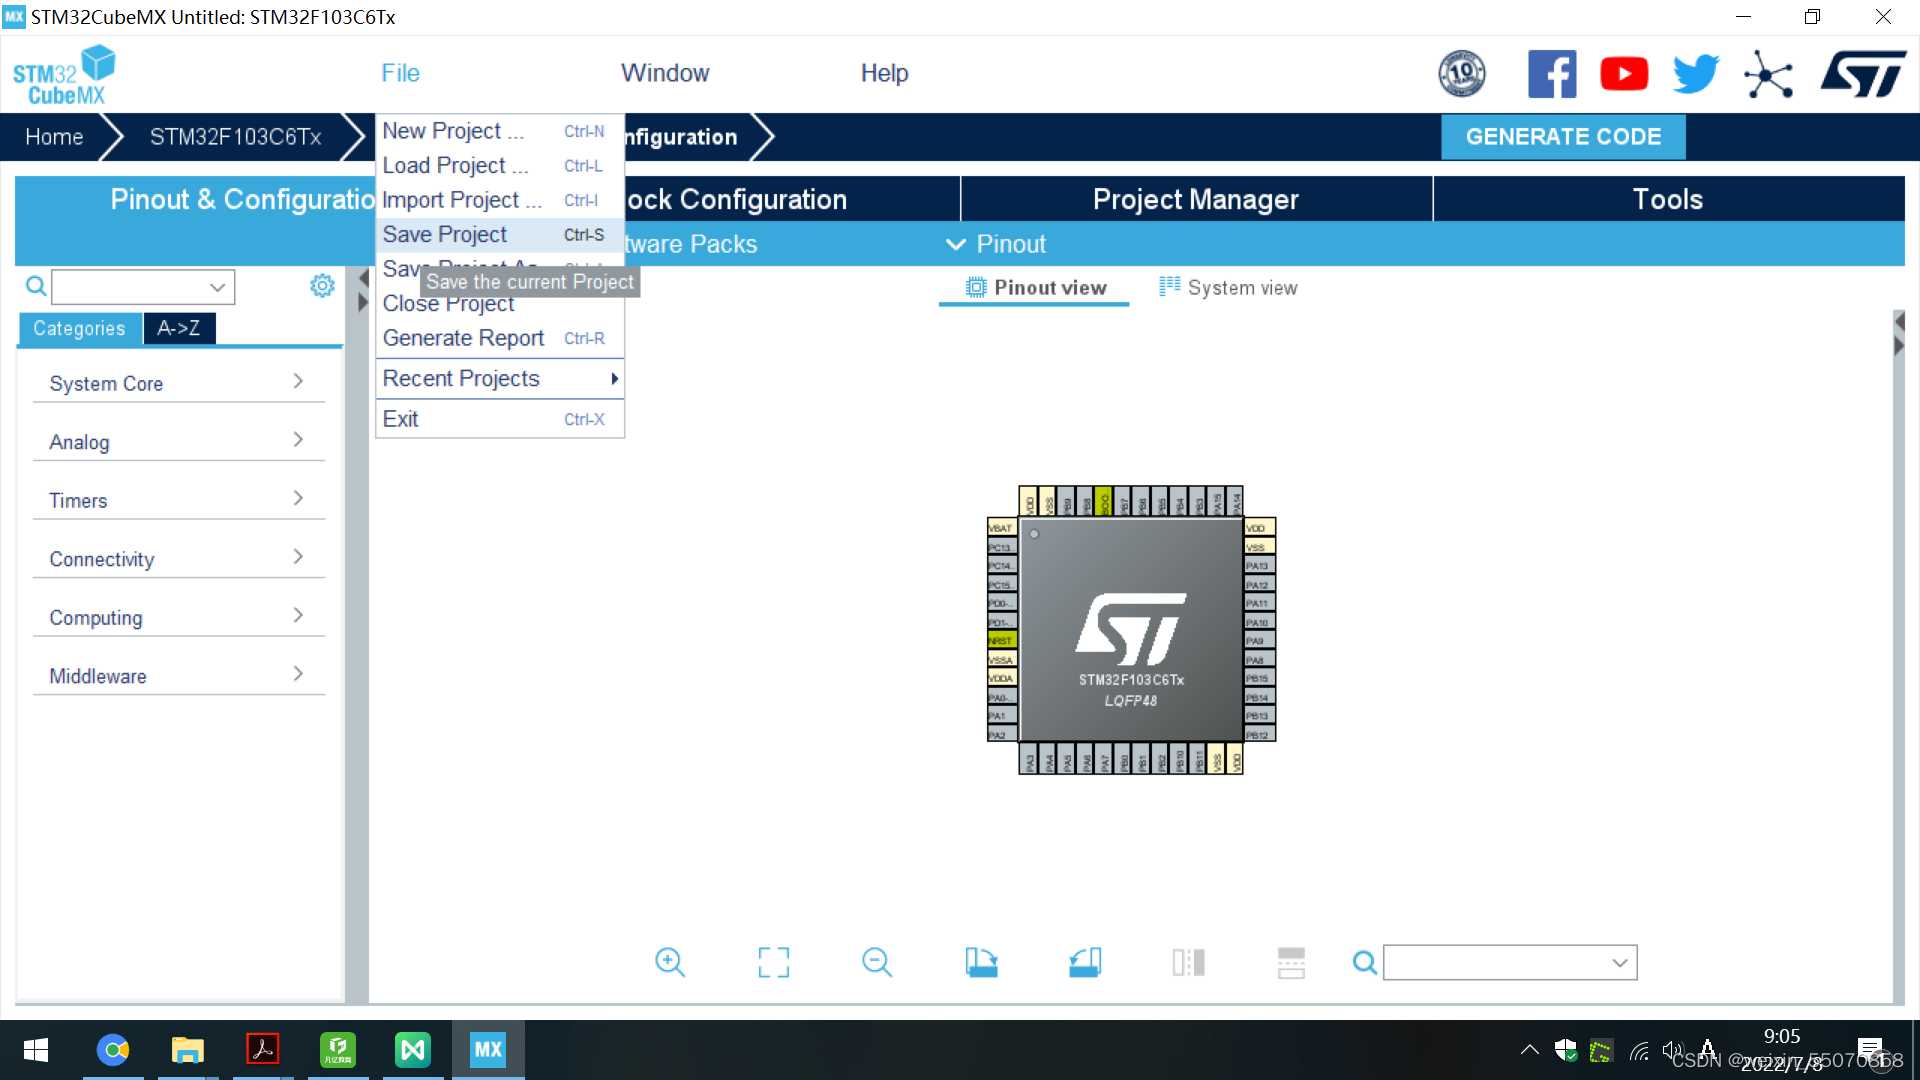
Task: Open the Twitter page from the toolbar
Action: tap(1694, 73)
